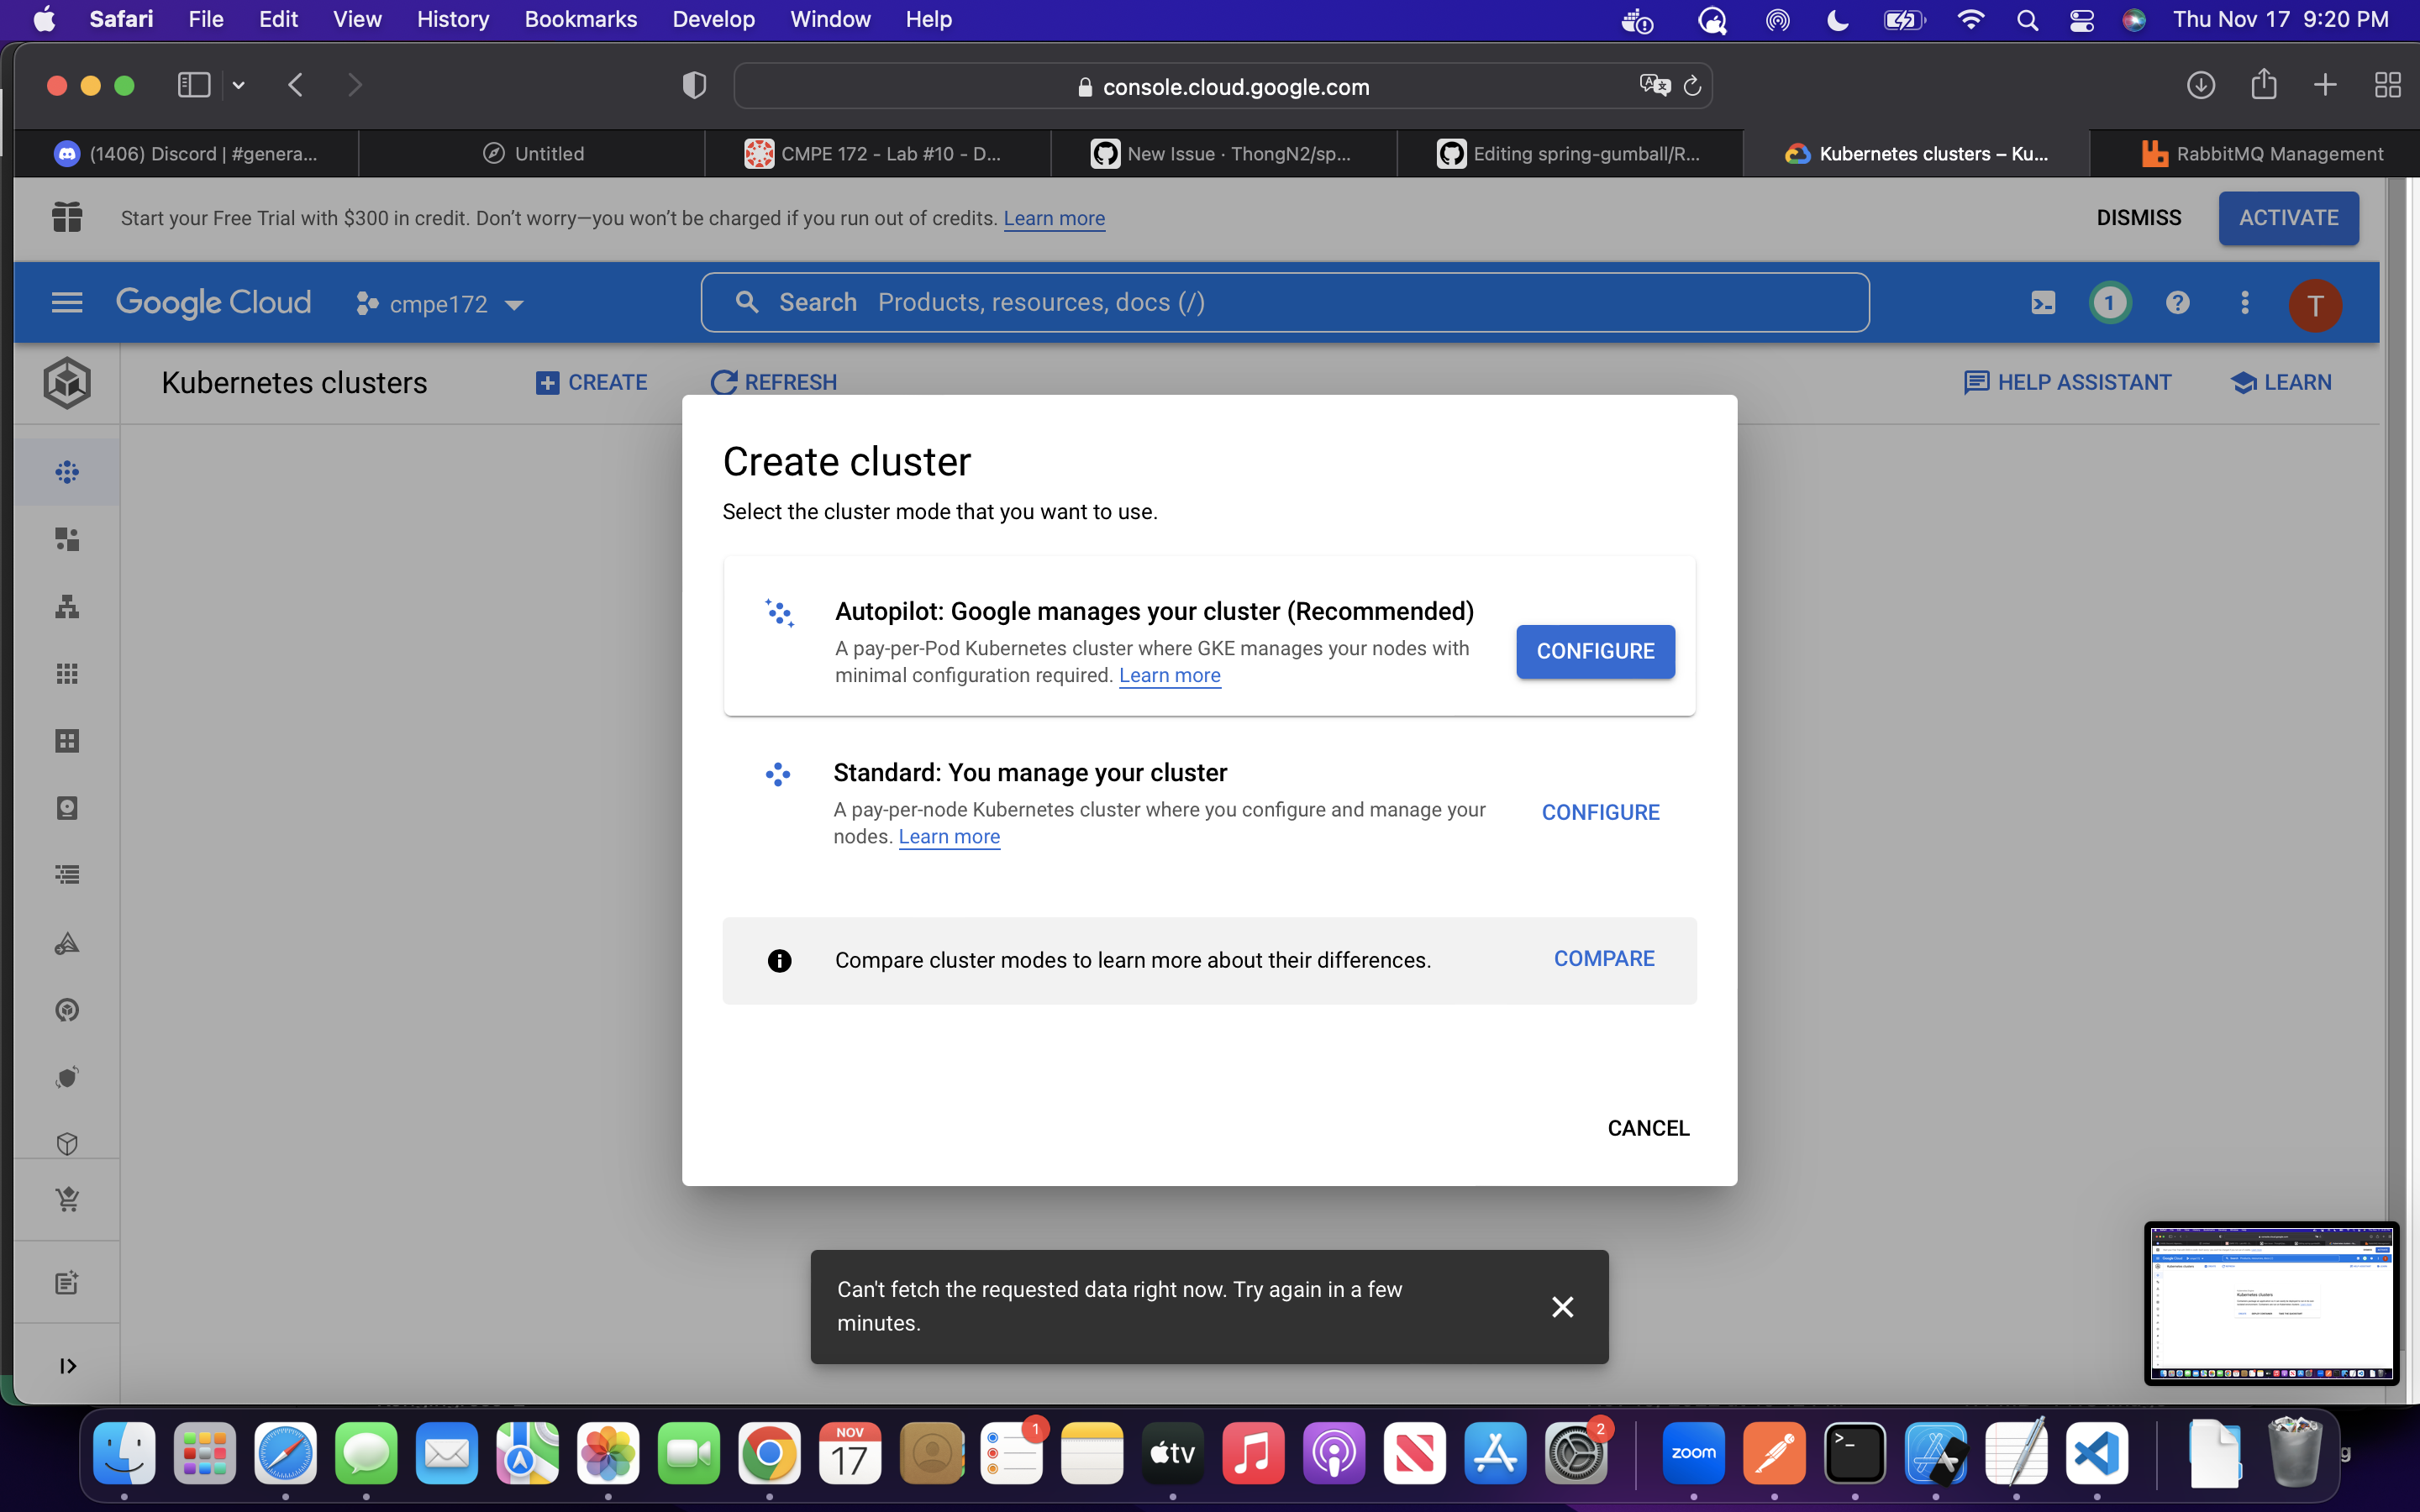Screen dimensions: 2420x1512
Task: Expand the collapsed sidebar navigation arrow
Action: [67, 1366]
